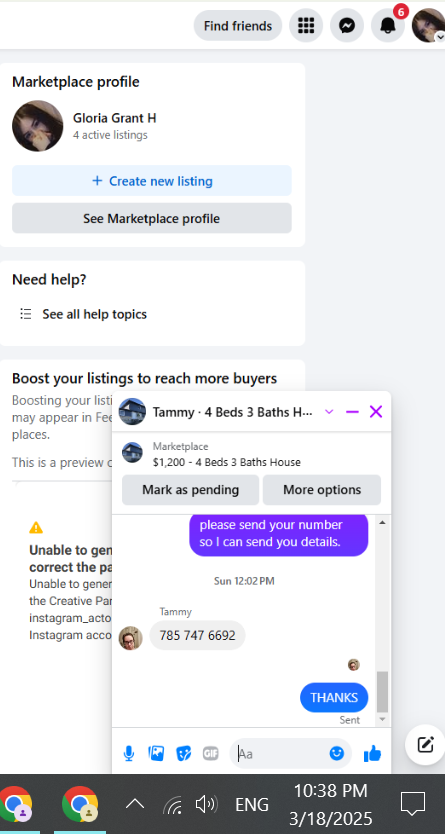Click the chat scrollbar up arrow
445x834 pixels.
pos(382,523)
